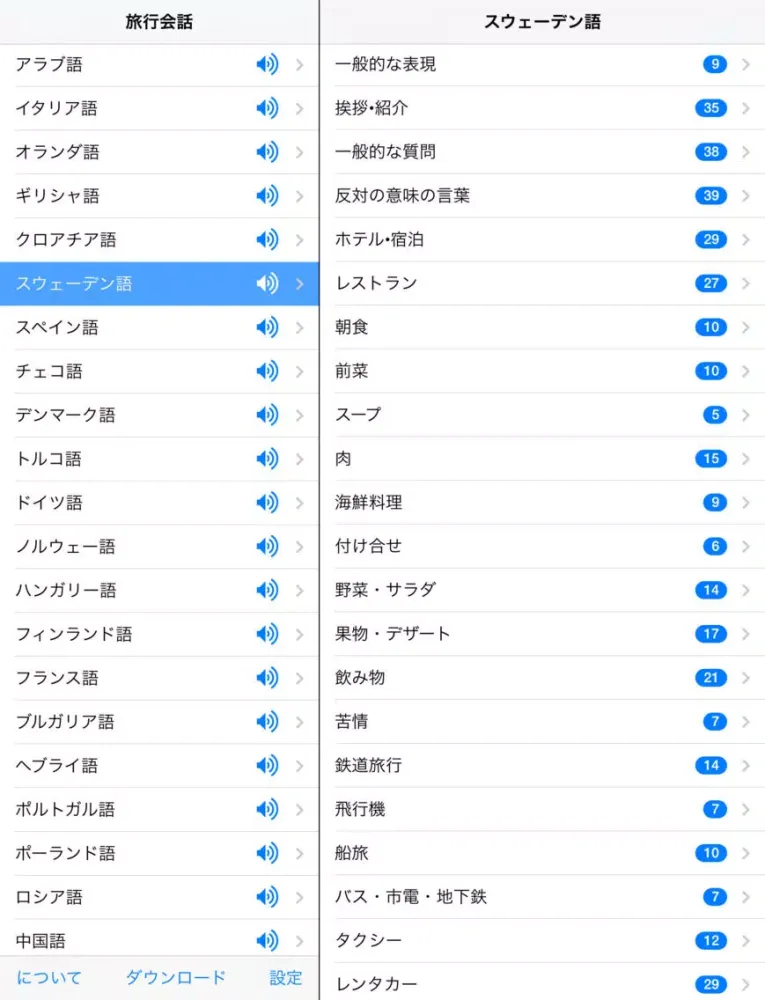Play audio for ポーランド語
This screenshot has width=765, height=1000.
(267, 853)
